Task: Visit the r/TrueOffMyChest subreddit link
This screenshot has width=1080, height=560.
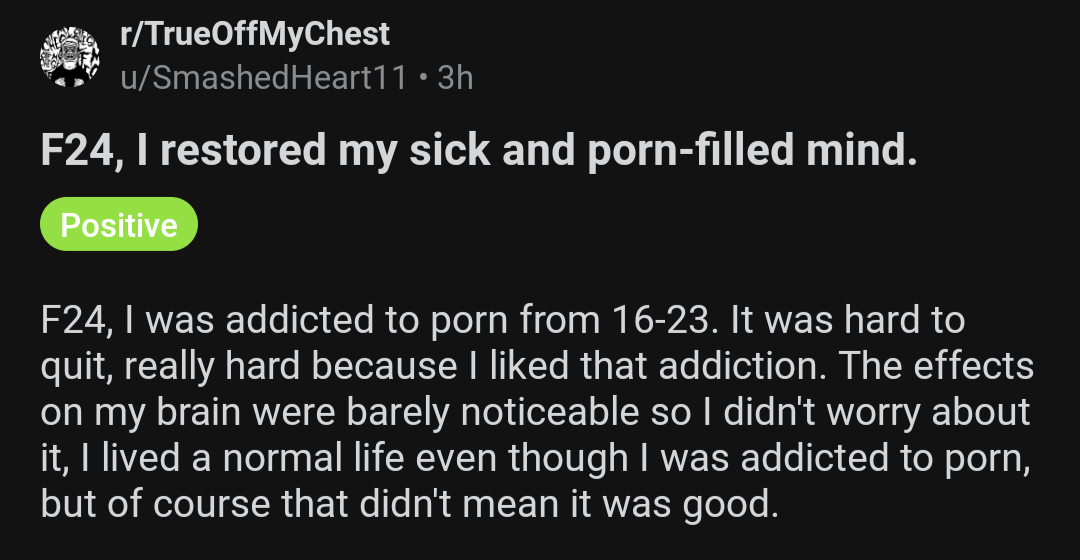Action: (x=255, y=34)
